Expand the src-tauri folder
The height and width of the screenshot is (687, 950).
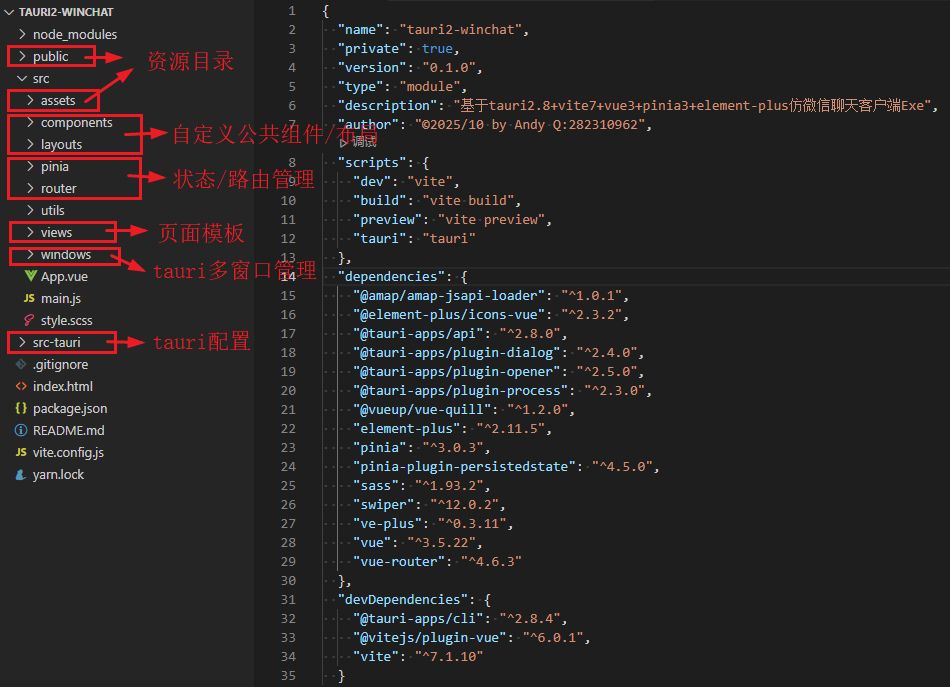pos(22,343)
